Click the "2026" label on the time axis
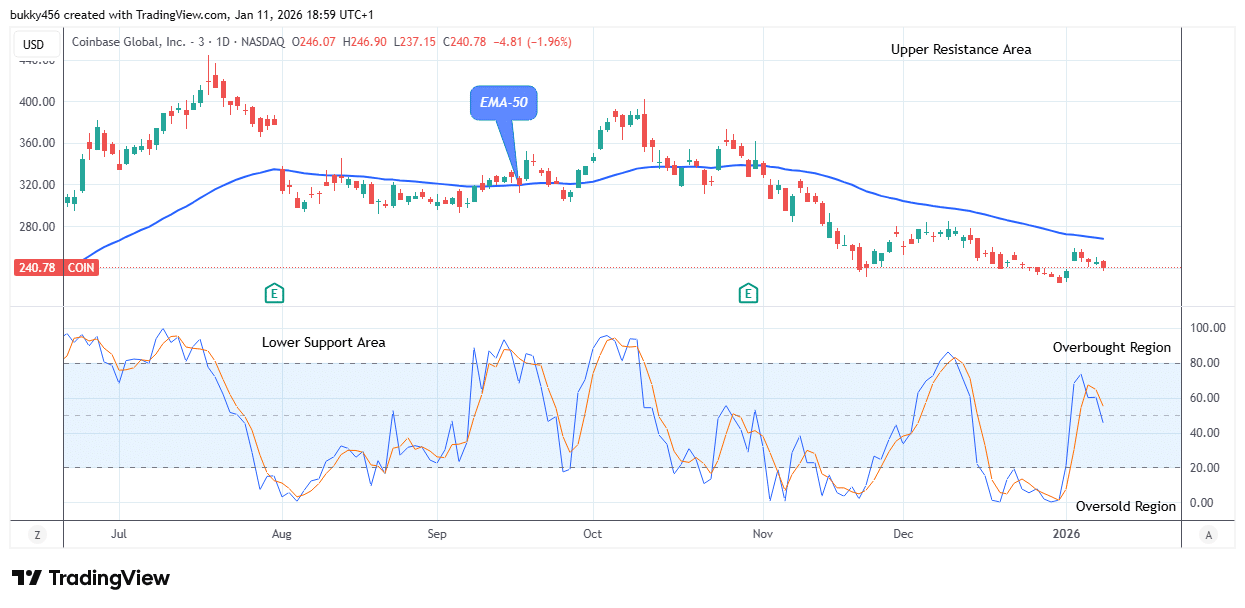The image size is (1245, 608). (x=1064, y=534)
